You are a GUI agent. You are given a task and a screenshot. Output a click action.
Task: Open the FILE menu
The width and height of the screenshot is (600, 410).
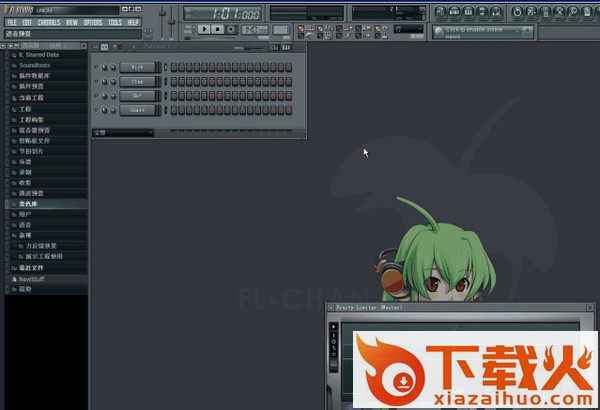tap(12, 23)
